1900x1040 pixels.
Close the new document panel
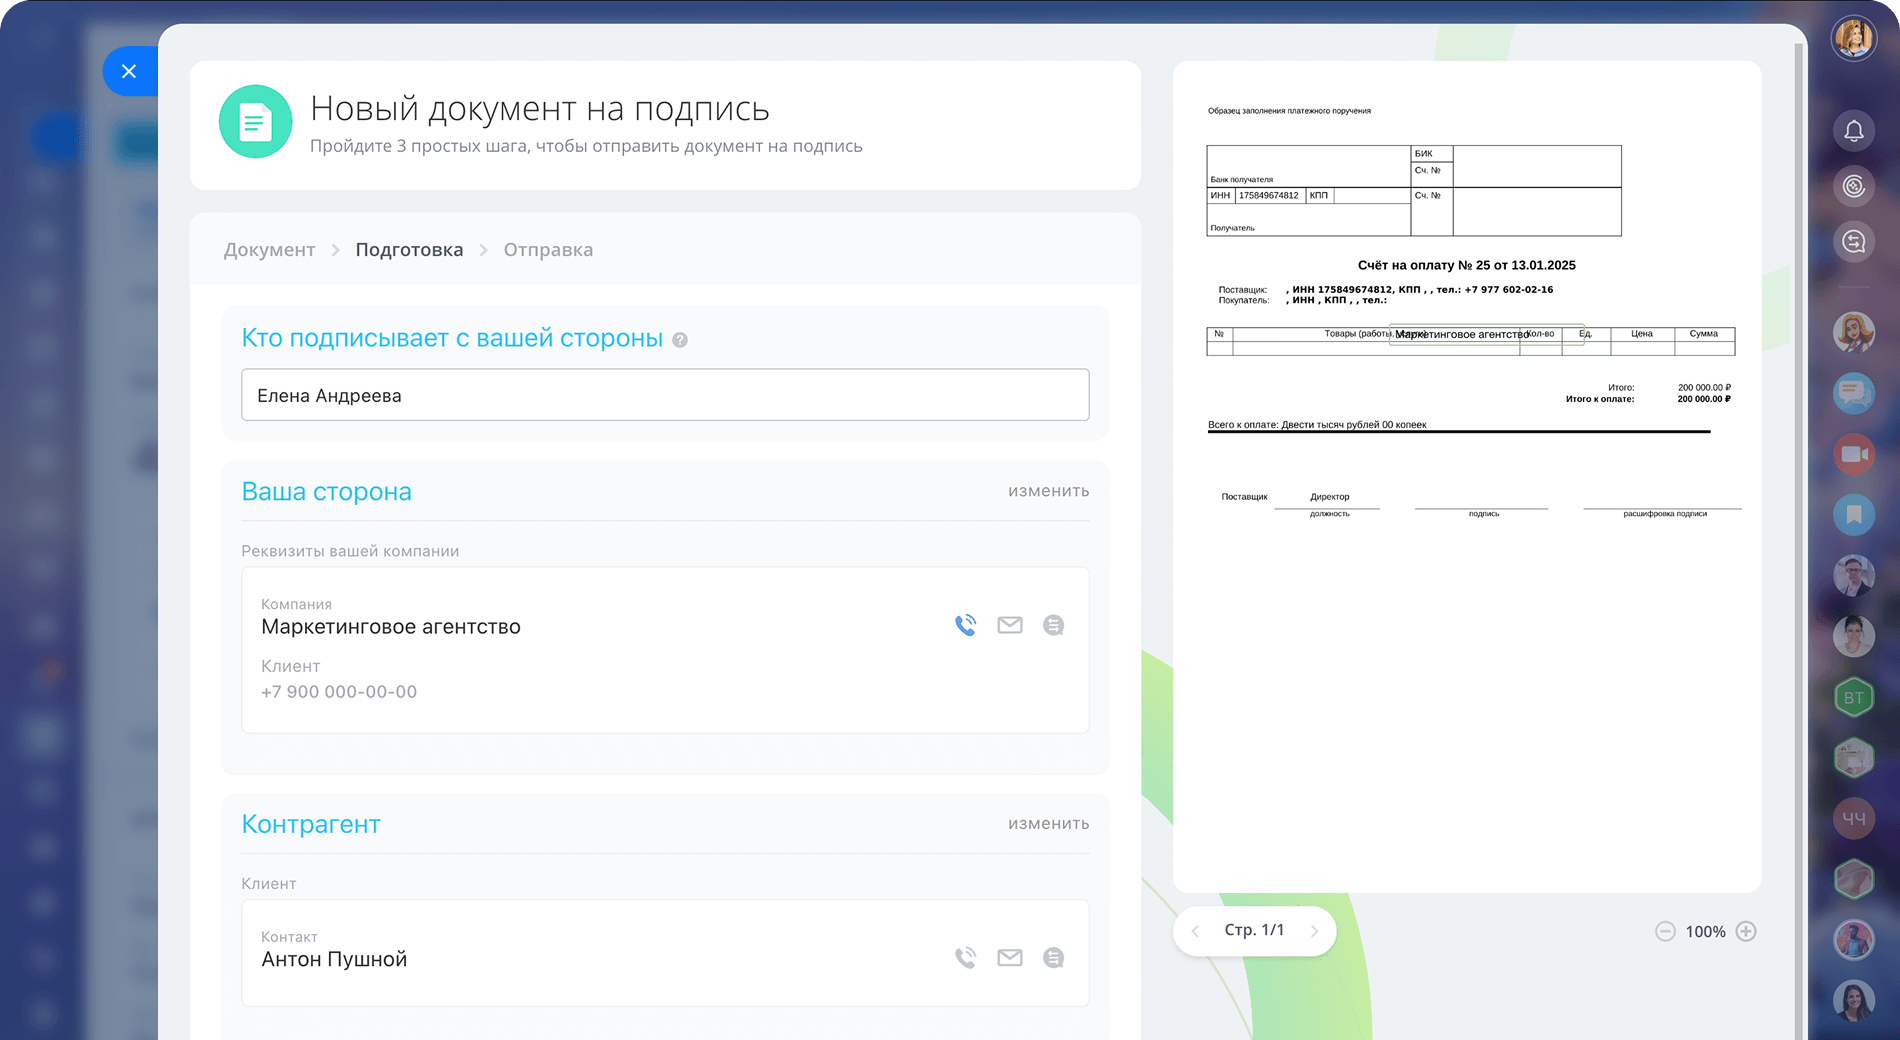click(129, 71)
